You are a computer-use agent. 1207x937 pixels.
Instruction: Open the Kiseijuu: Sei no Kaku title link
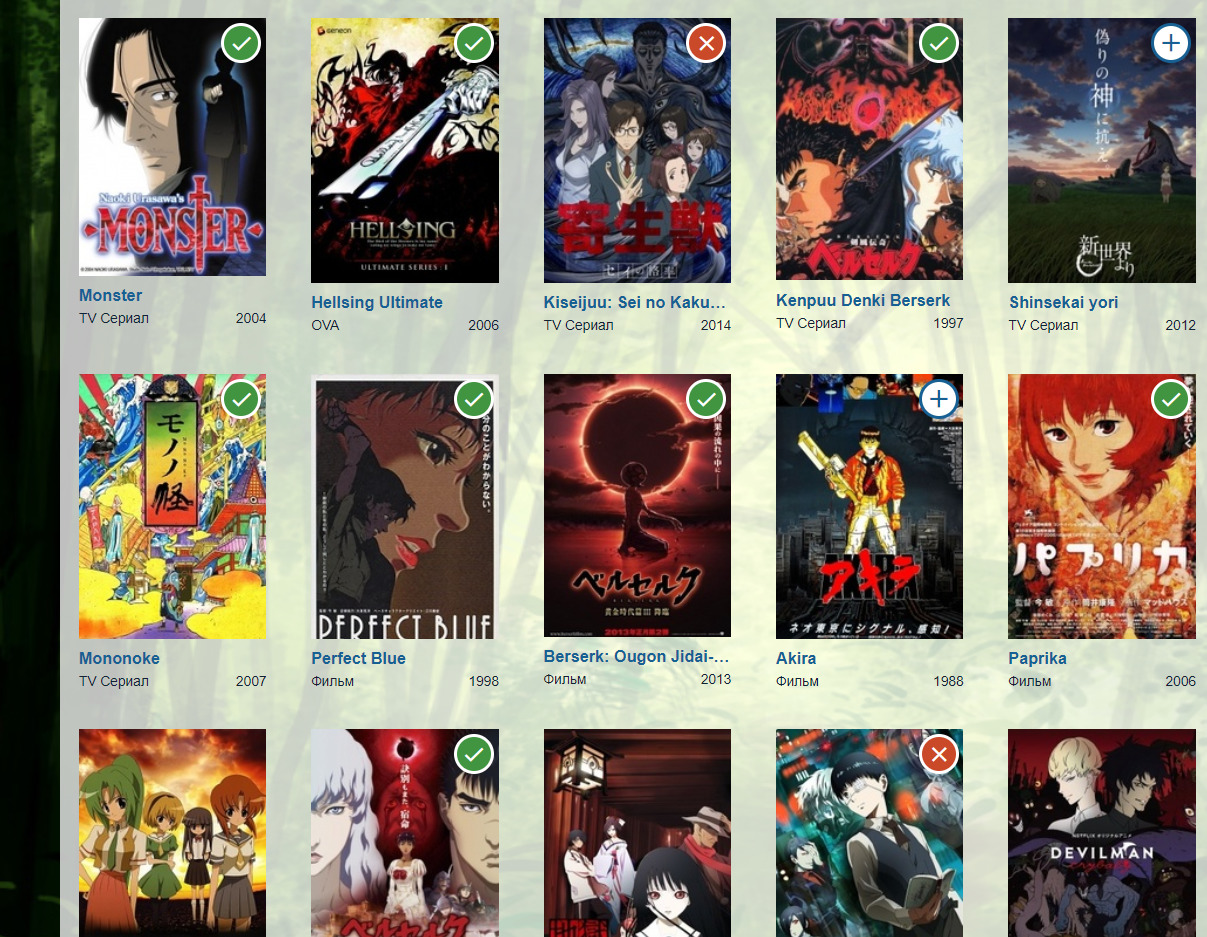(x=635, y=302)
